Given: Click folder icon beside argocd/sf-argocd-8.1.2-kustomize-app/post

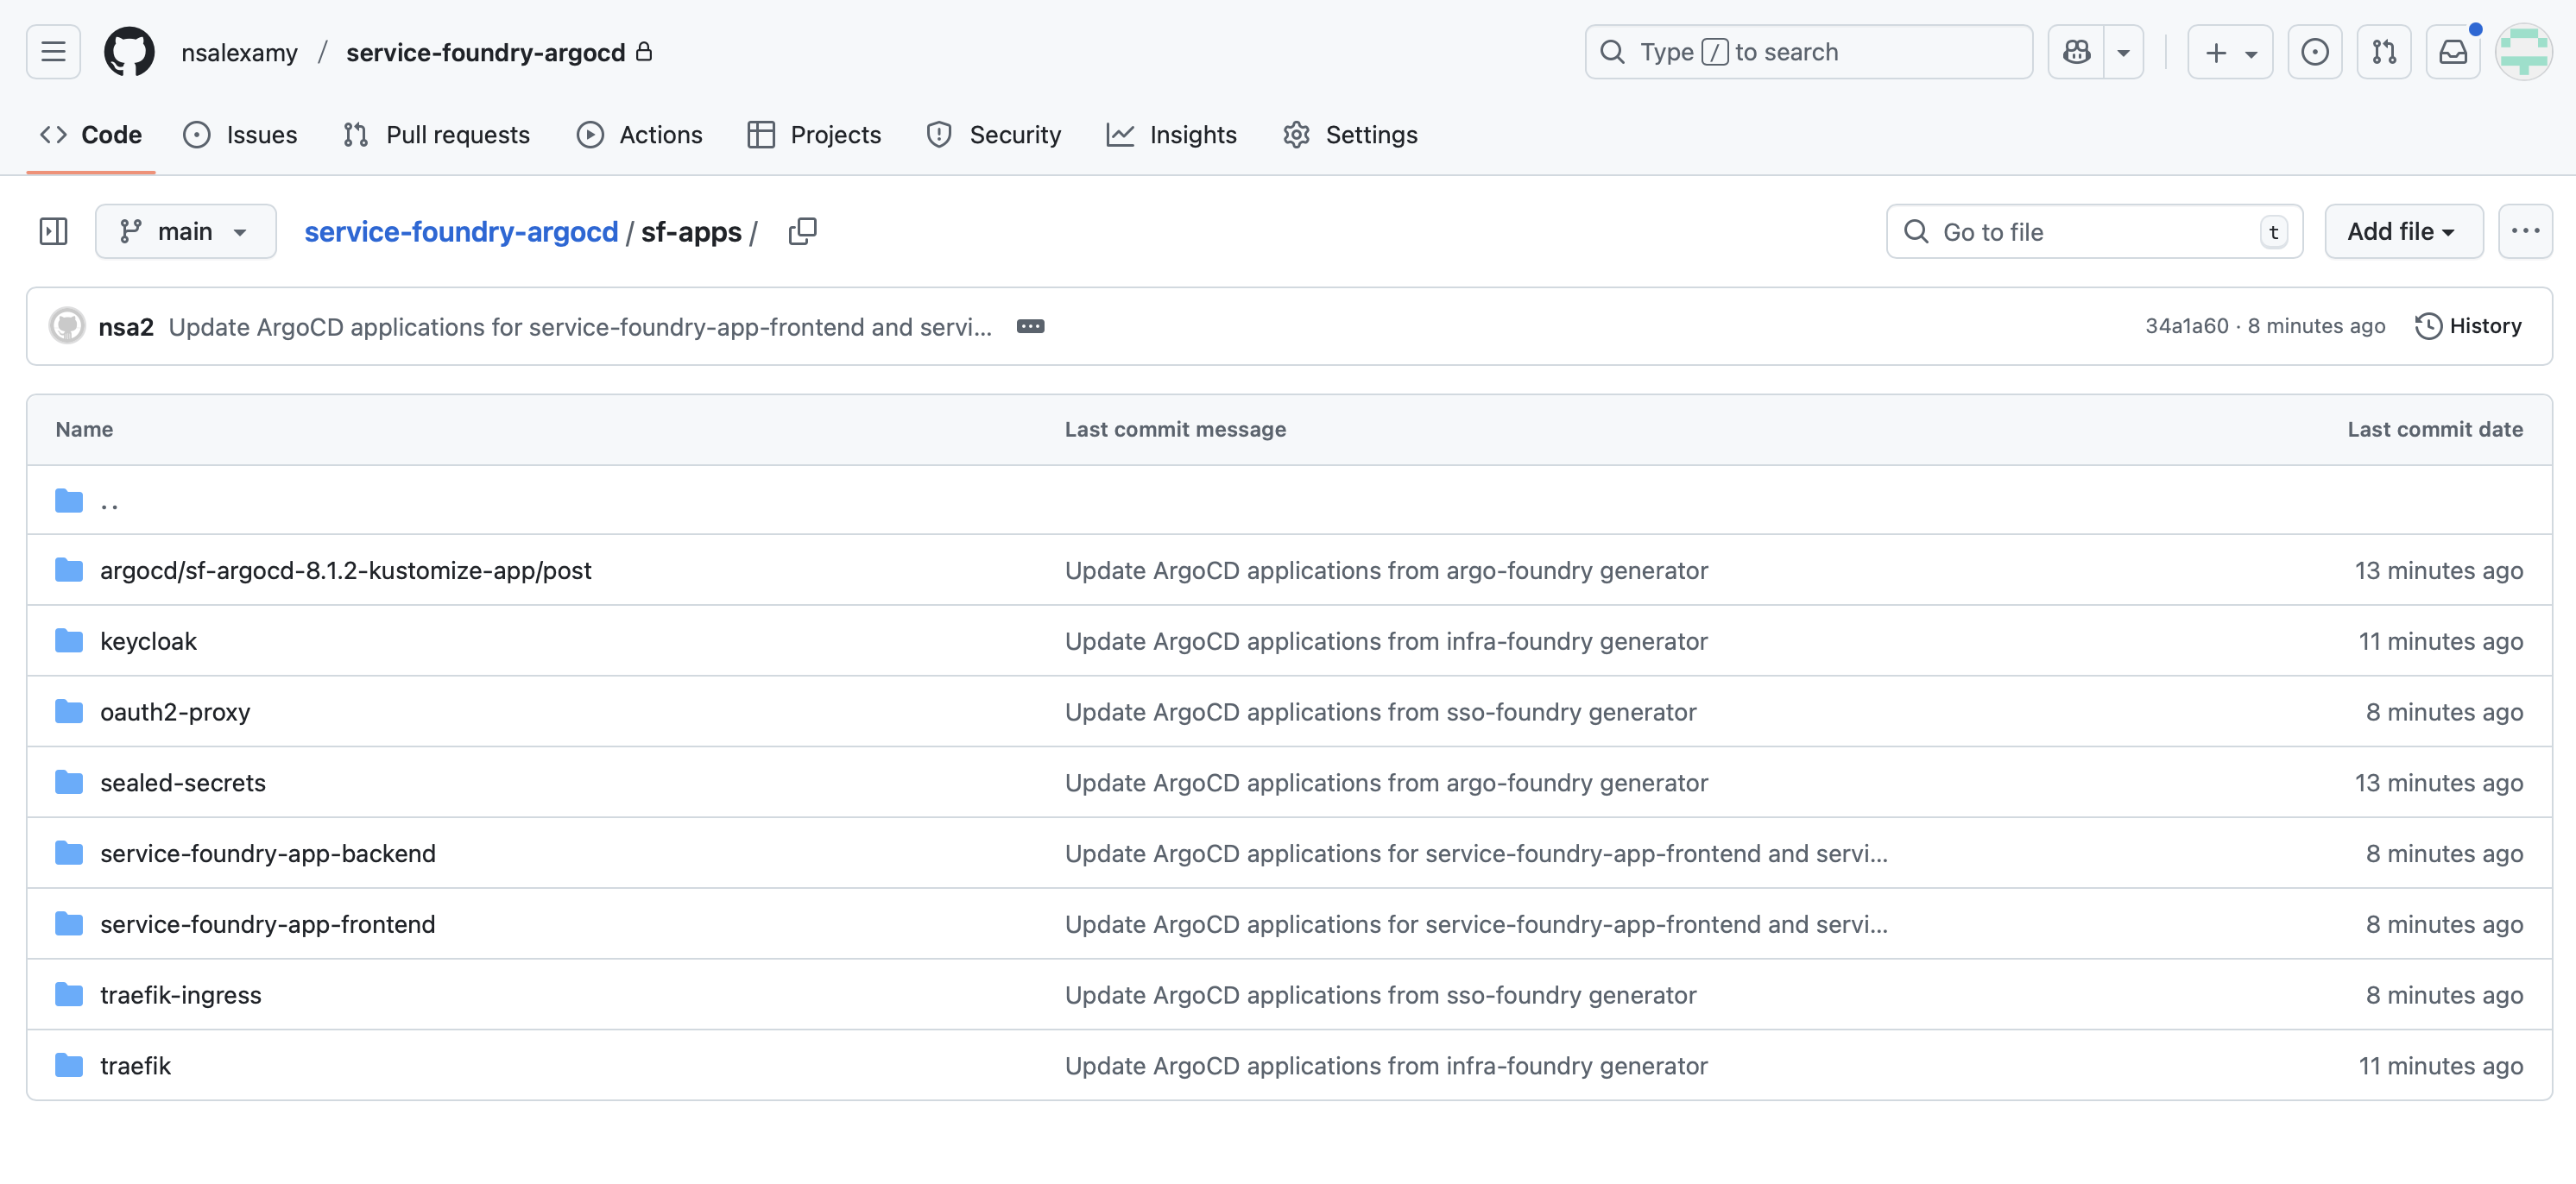Looking at the screenshot, I should click(x=69, y=570).
